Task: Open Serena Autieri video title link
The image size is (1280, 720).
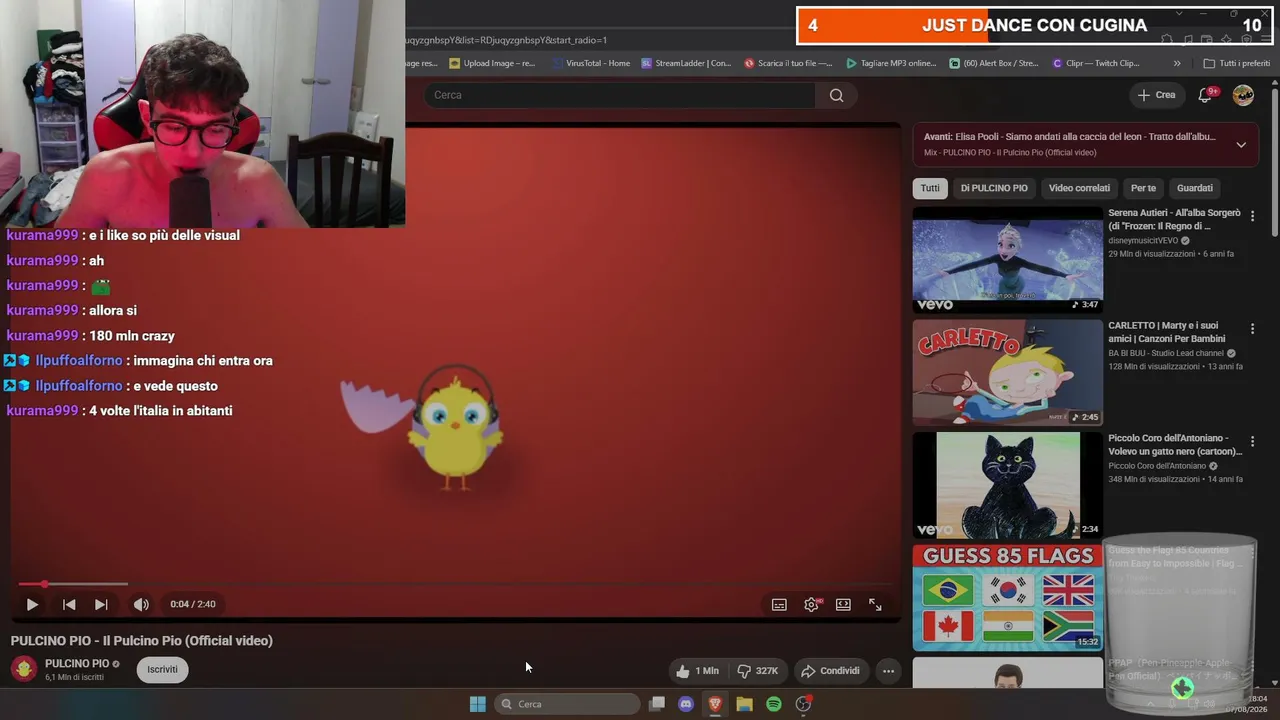Action: pyautogui.click(x=1174, y=220)
